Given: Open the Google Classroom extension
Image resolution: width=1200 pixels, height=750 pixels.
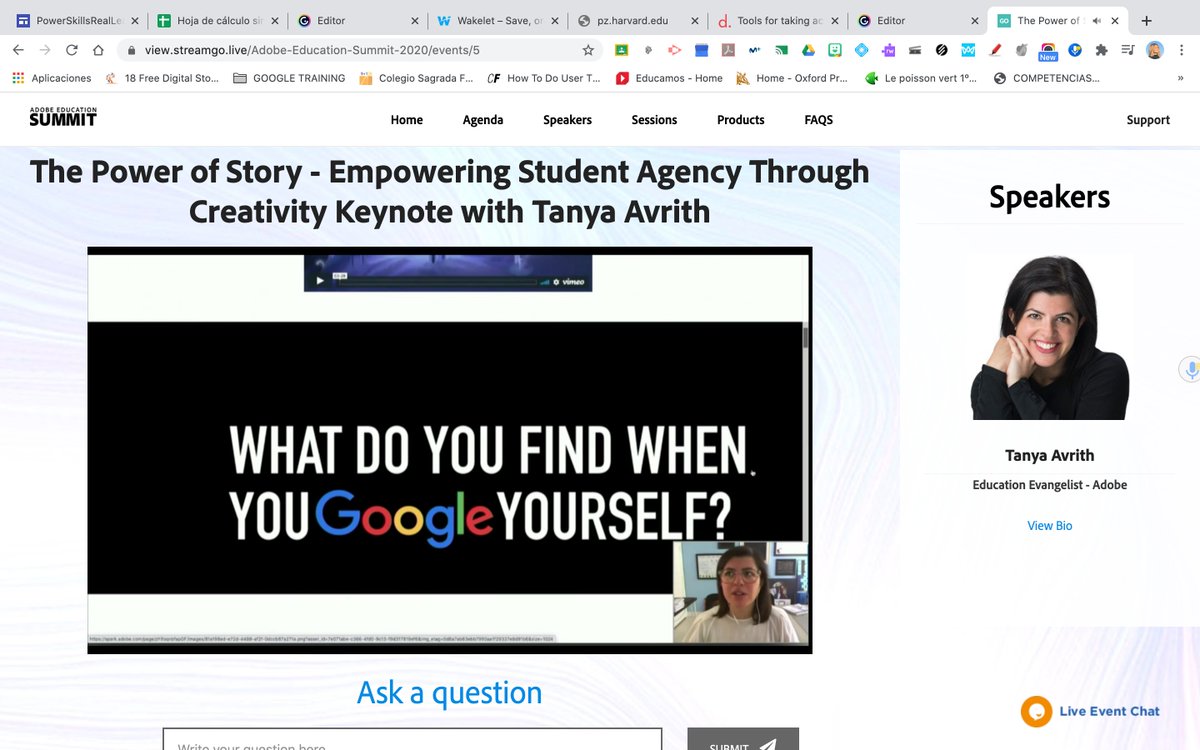Looking at the screenshot, I should 621,50.
